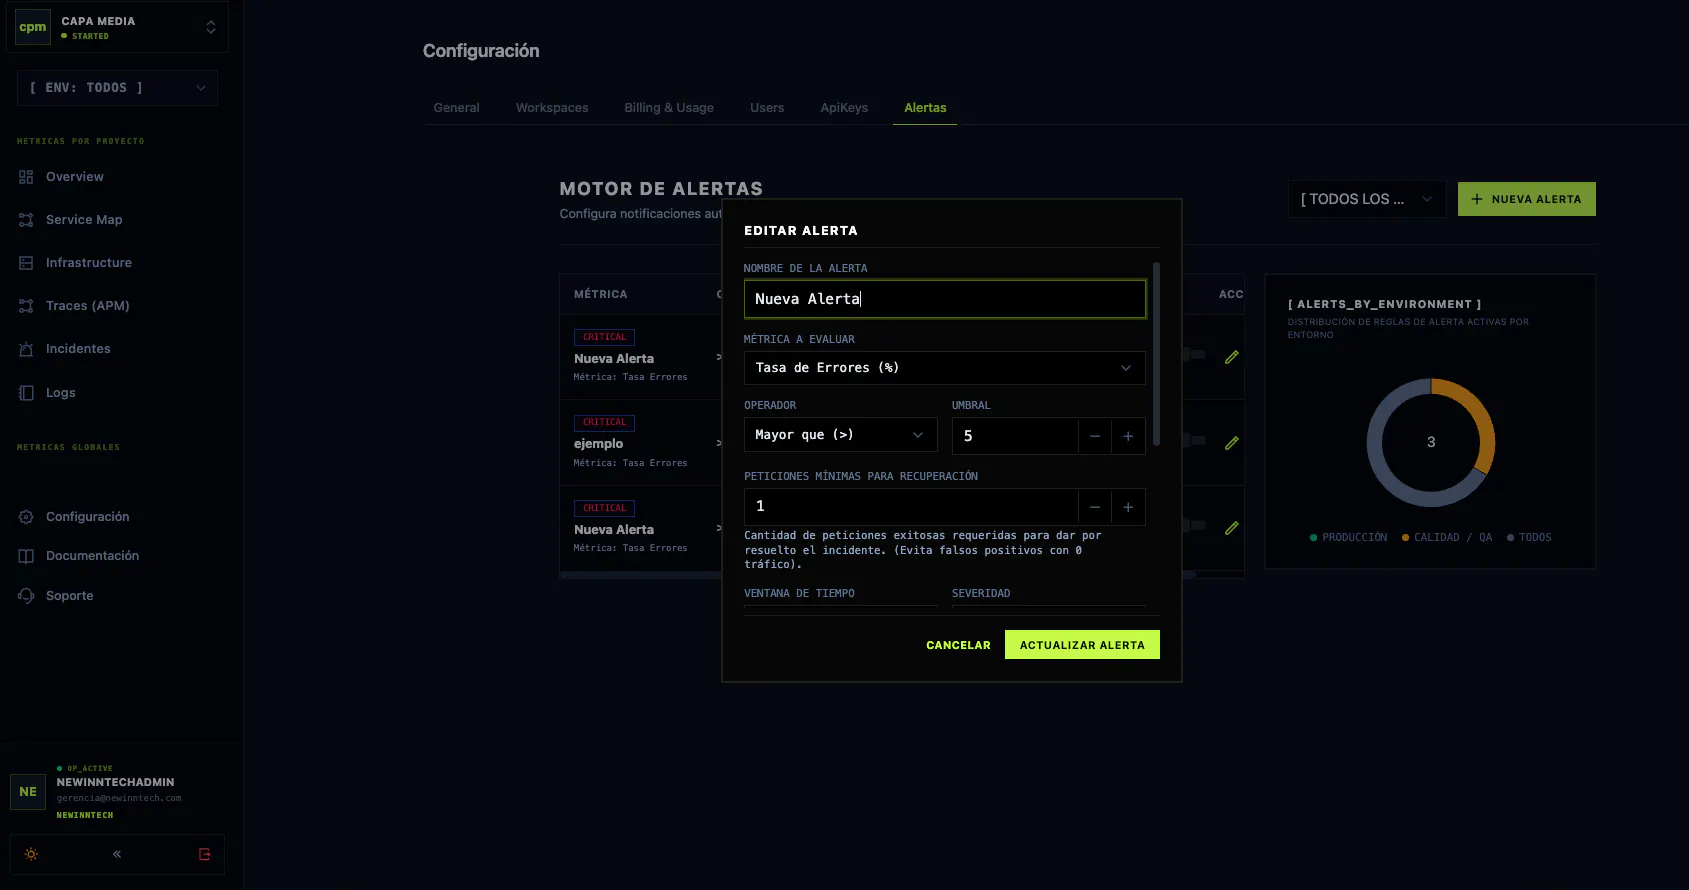Click the edit dialog vertical scrollbar
This screenshot has width=1689, height=890.
(1156, 354)
